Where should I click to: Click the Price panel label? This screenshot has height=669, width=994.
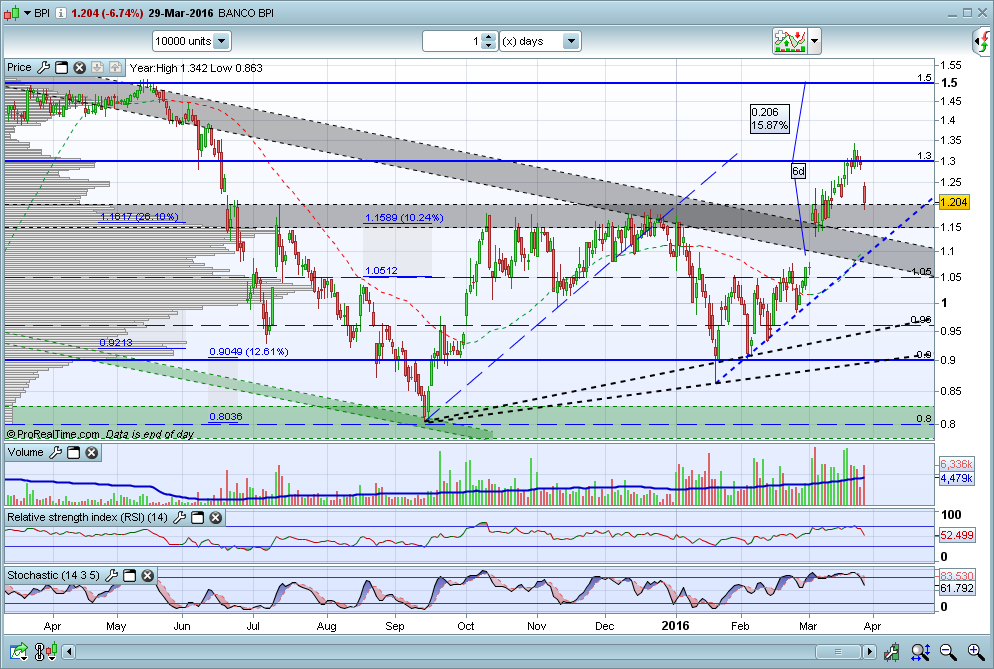[x=19, y=67]
